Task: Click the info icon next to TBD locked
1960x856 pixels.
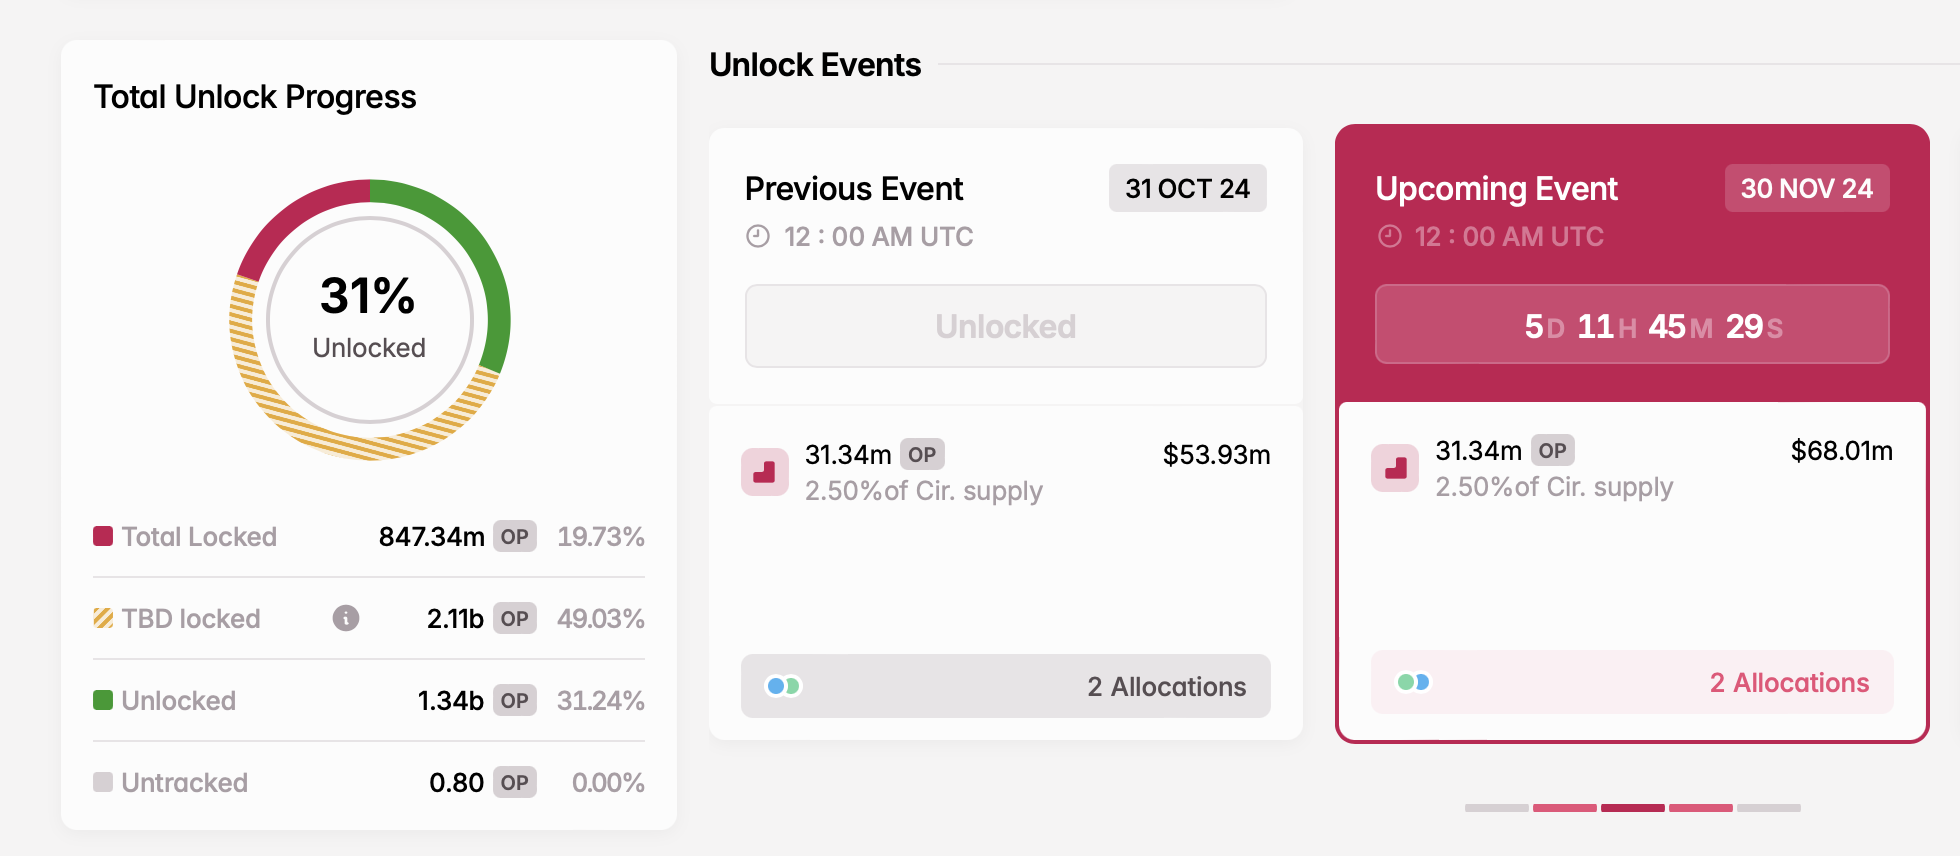Action: (x=346, y=618)
